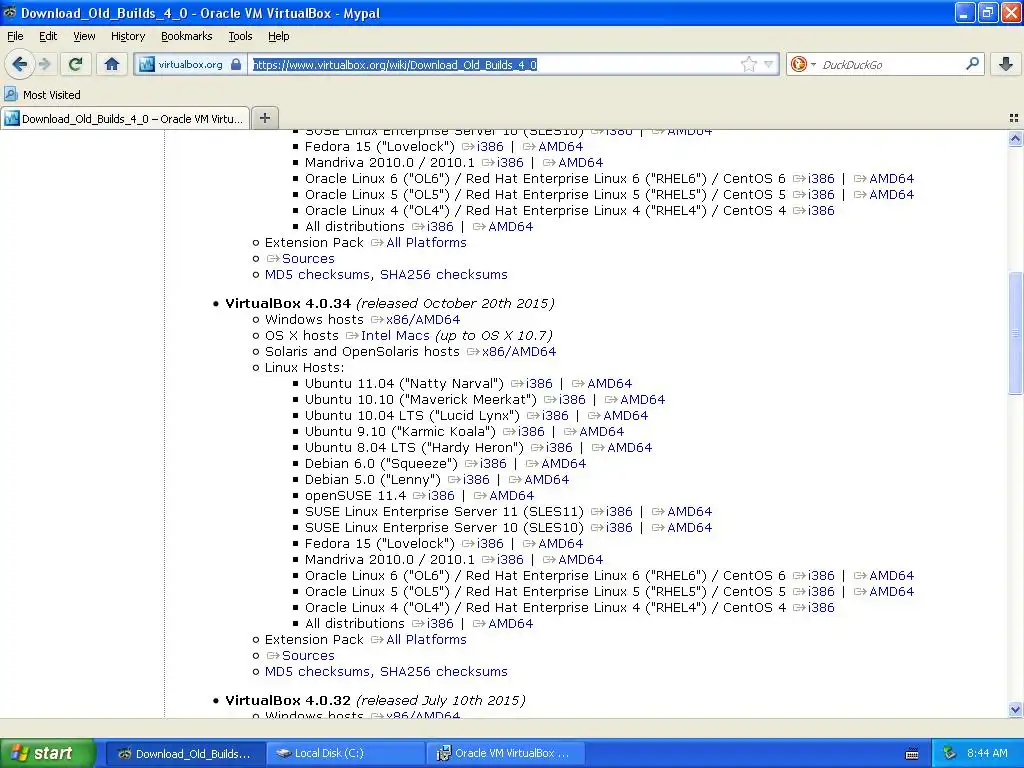Open the File menu

(x=15, y=36)
